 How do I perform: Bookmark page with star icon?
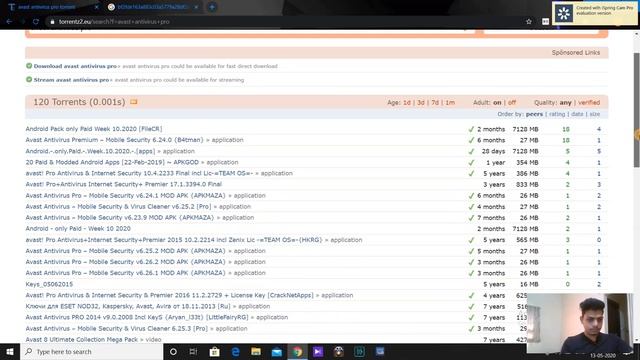[529, 22]
